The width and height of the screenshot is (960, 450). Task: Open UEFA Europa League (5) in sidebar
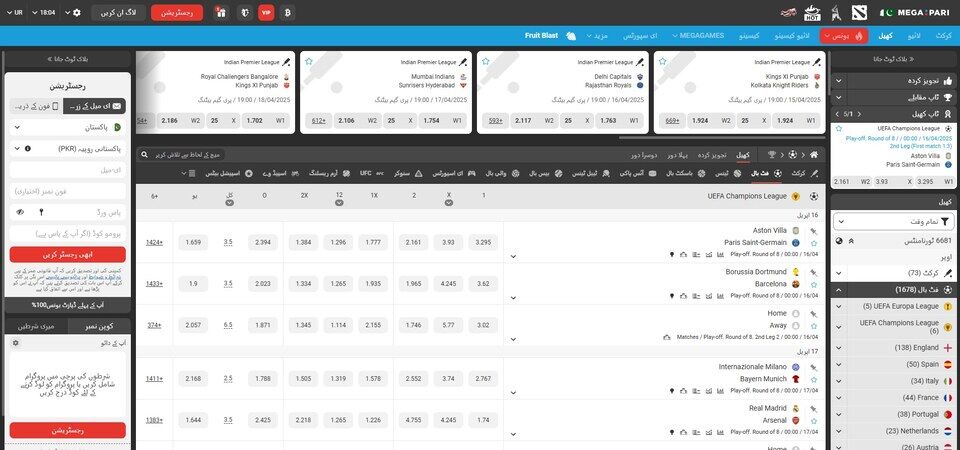coord(893,306)
